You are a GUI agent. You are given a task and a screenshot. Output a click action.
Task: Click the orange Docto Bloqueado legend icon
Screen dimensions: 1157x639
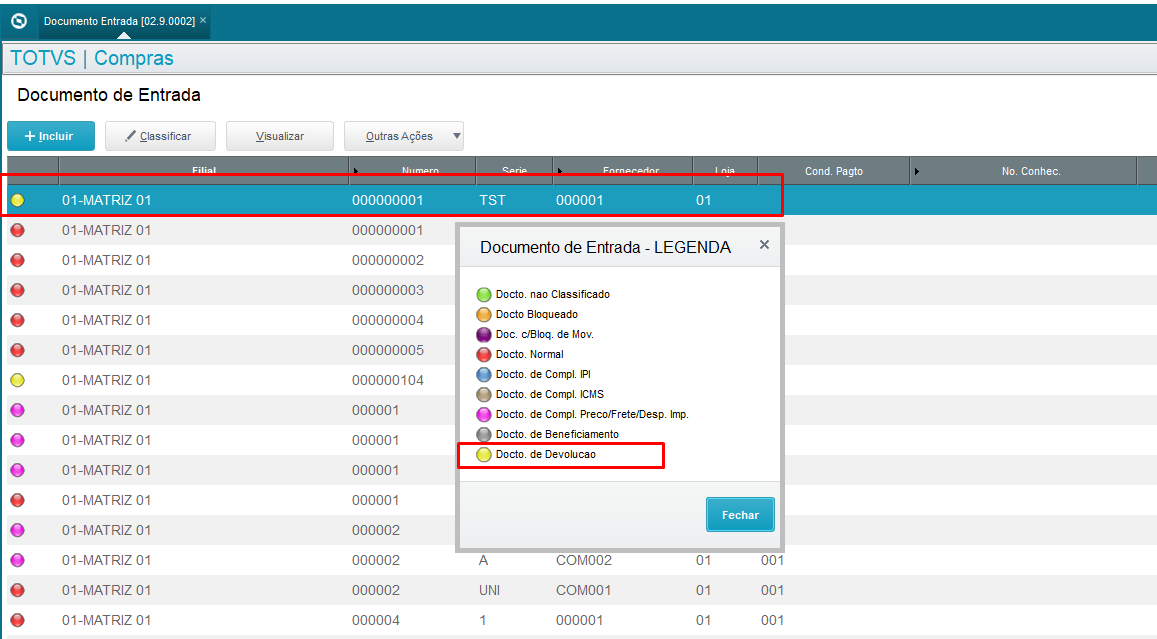click(x=483, y=314)
